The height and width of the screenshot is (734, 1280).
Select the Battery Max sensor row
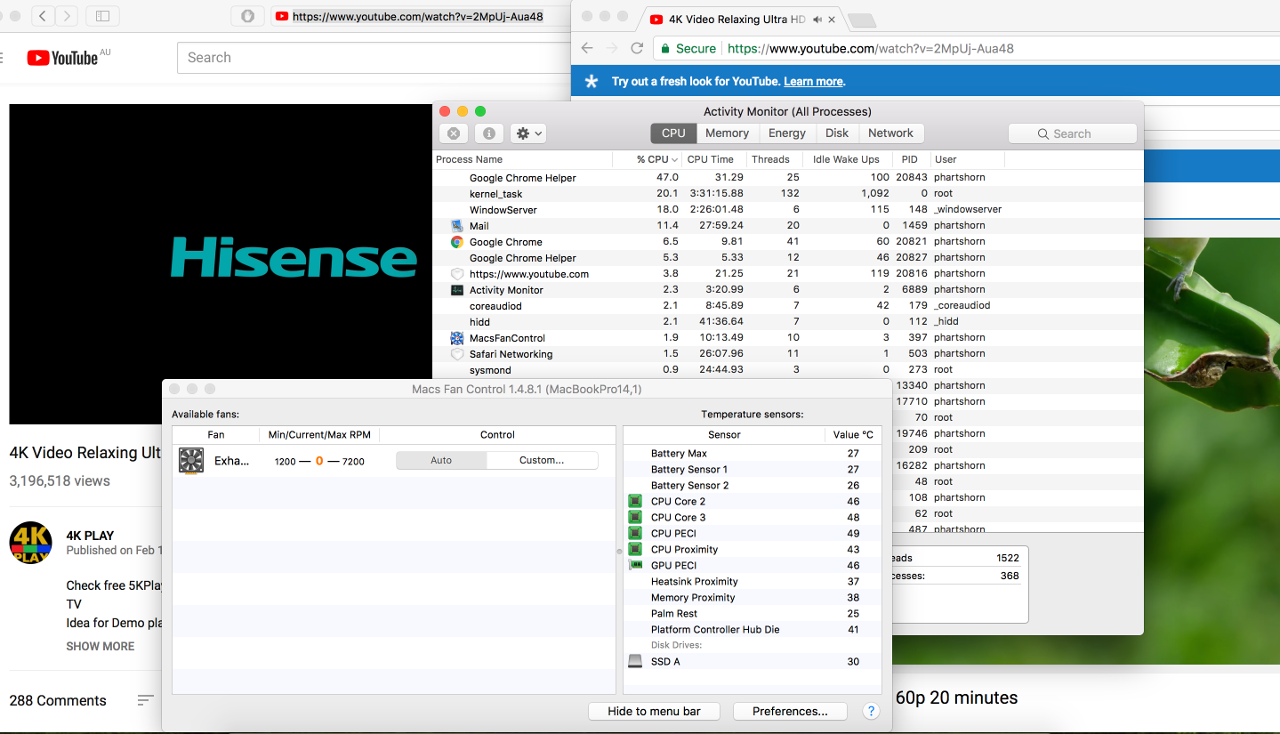click(752, 453)
